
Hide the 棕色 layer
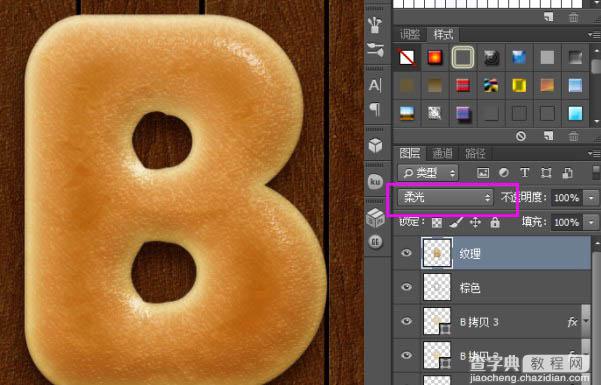click(x=406, y=287)
